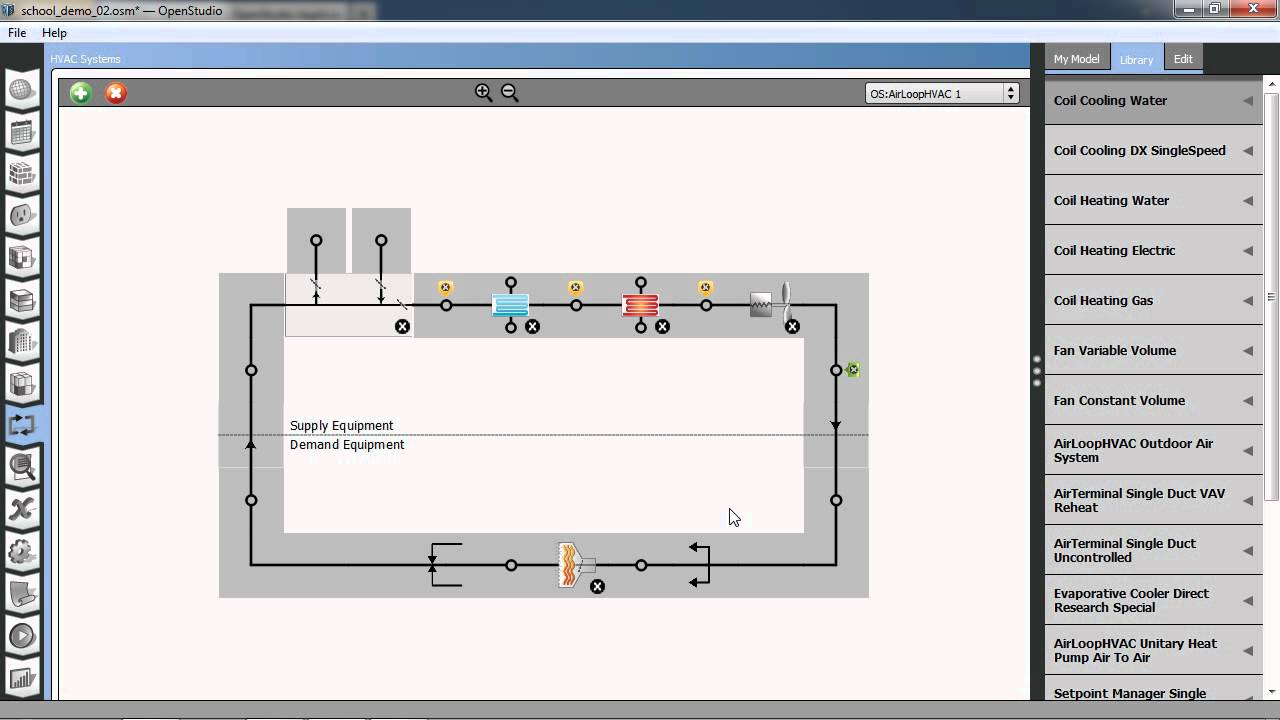The height and width of the screenshot is (720, 1280).
Task: Select Evaporative Cooler Direct Research Special
Action: (x=1154, y=600)
